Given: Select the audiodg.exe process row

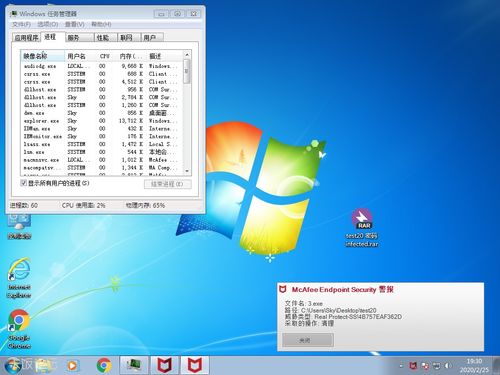Looking at the screenshot, I should coord(102,66).
